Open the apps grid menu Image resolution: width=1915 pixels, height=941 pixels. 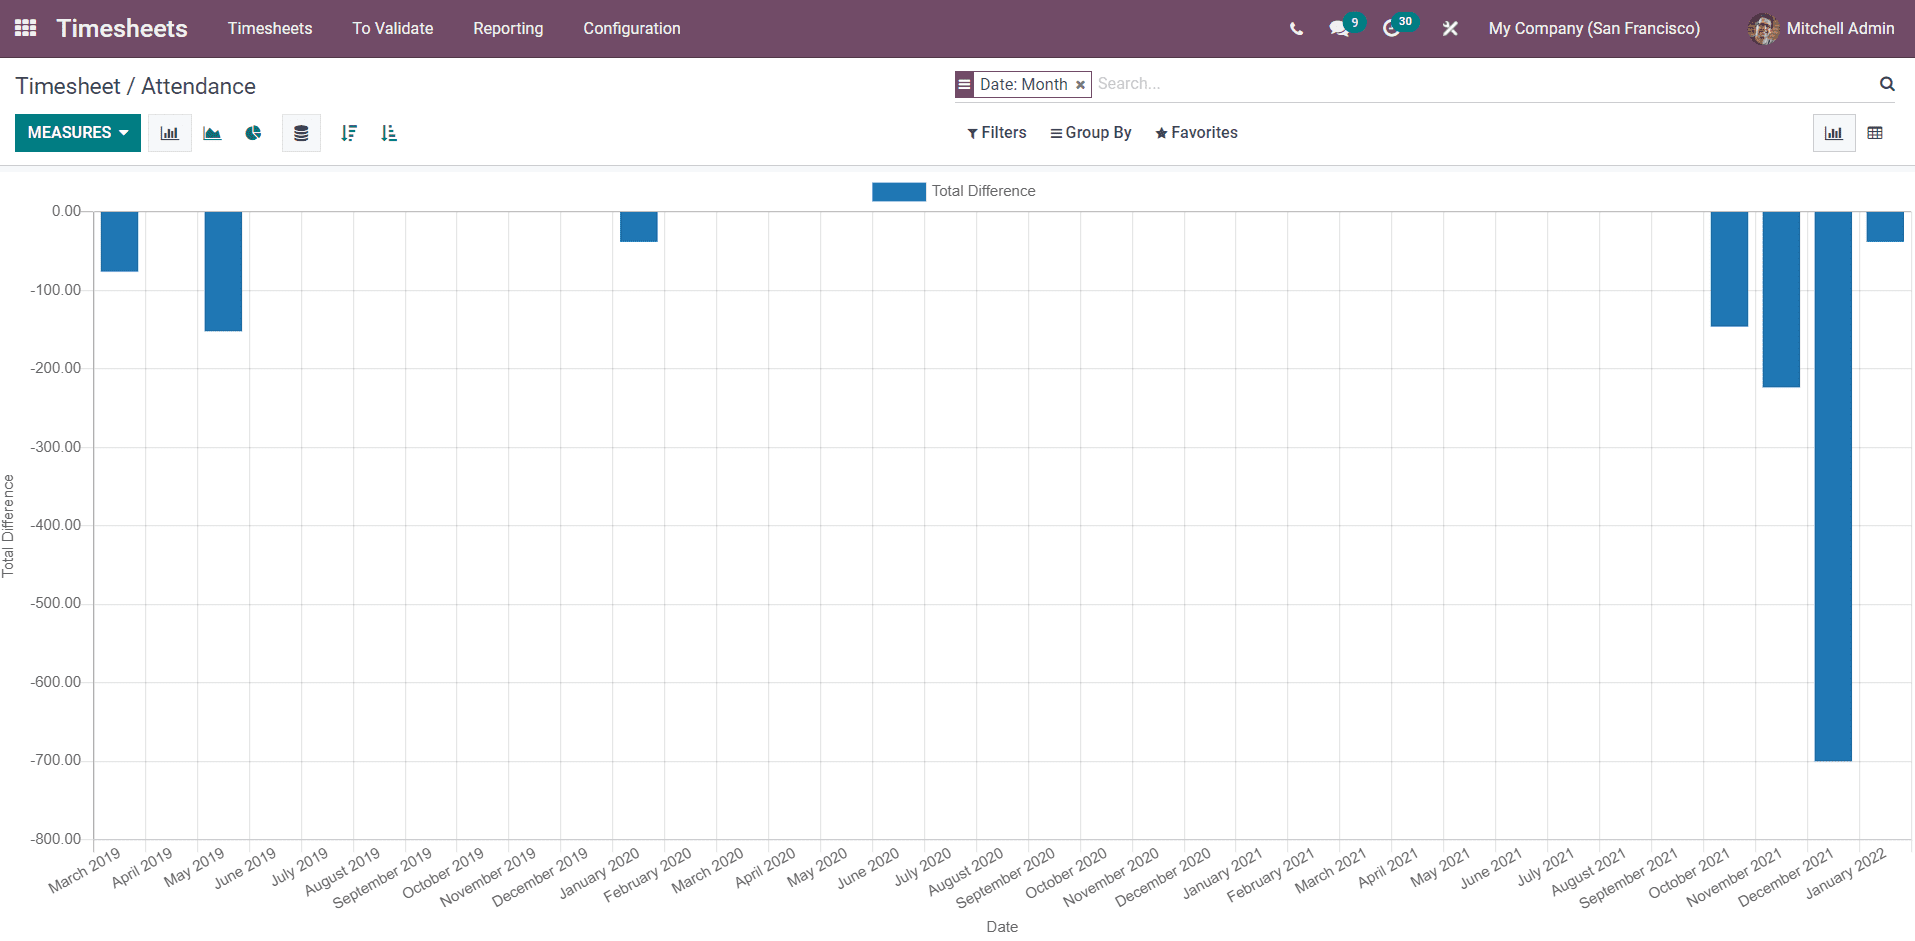click(x=25, y=28)
